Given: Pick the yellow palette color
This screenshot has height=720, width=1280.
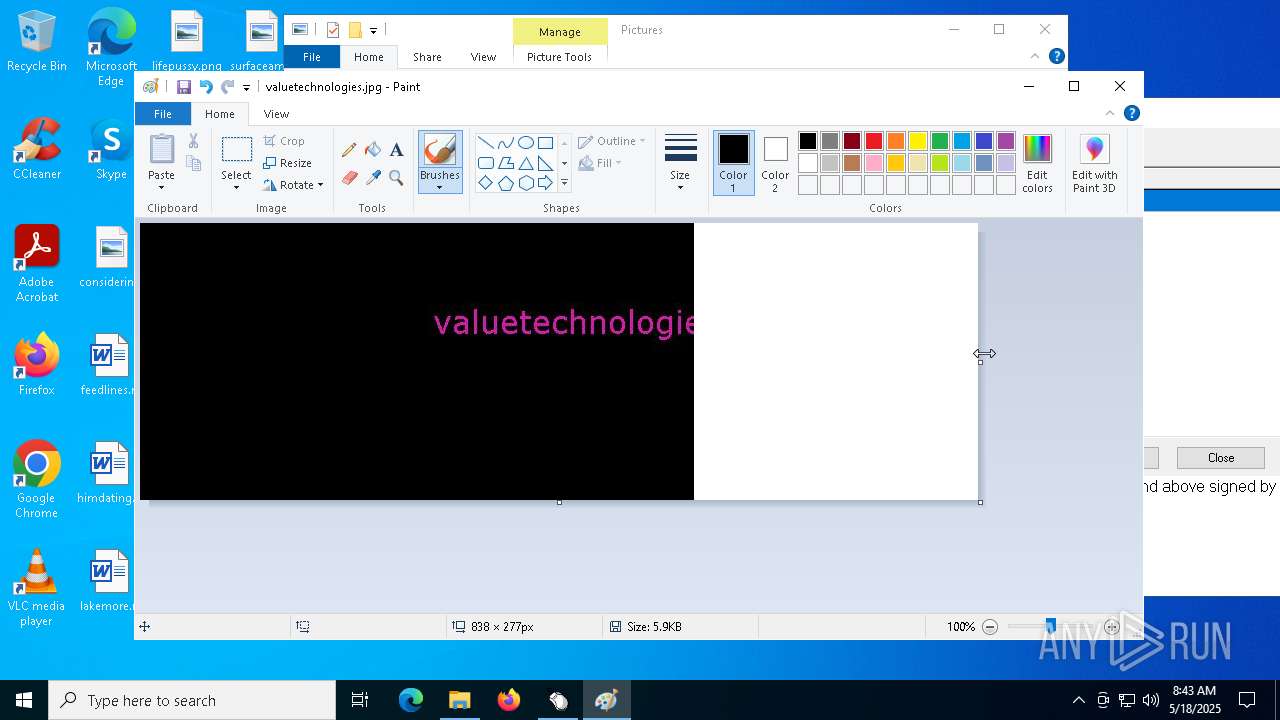Looking at the screenshot, I should point(918,141).
